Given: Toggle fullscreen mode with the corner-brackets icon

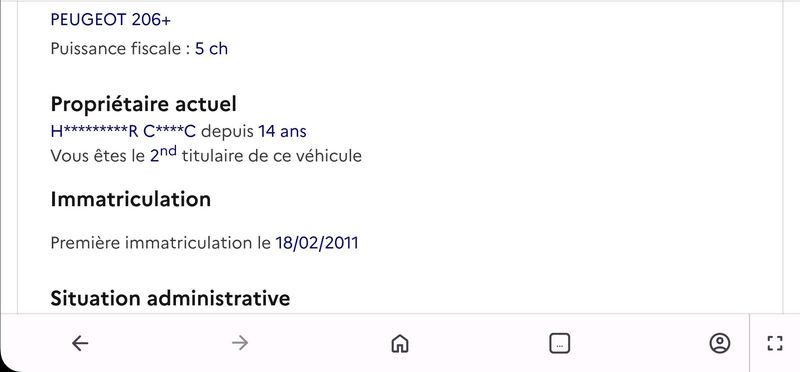Looking at the screenshot, I should (775, 343).
